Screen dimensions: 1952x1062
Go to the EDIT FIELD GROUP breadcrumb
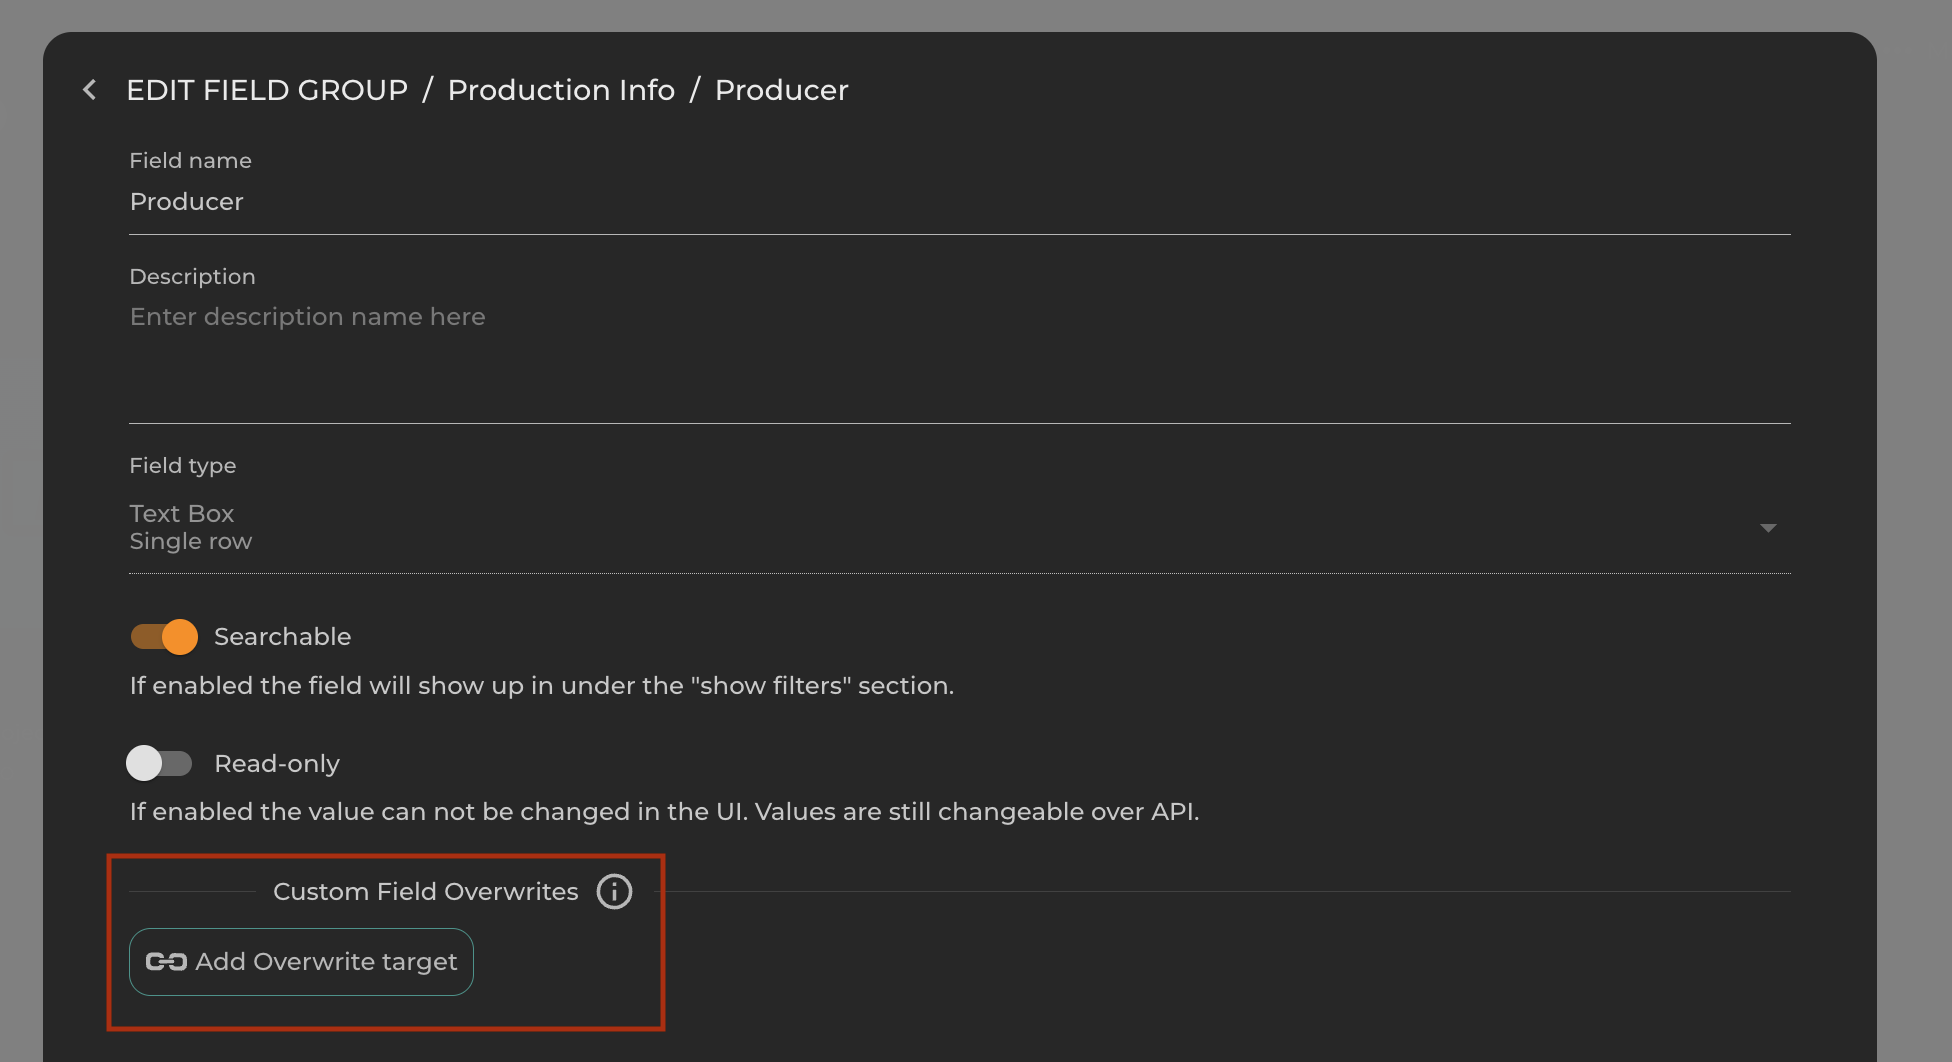tap(267, 90)
